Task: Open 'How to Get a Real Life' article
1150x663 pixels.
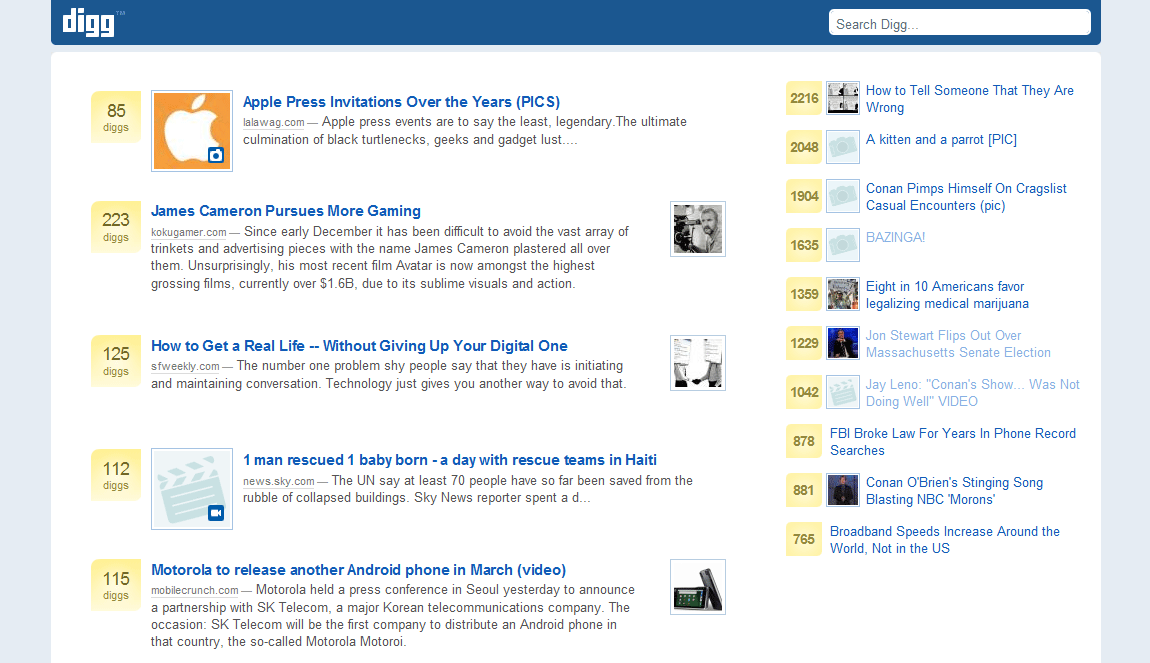Action: click(359, 346)
